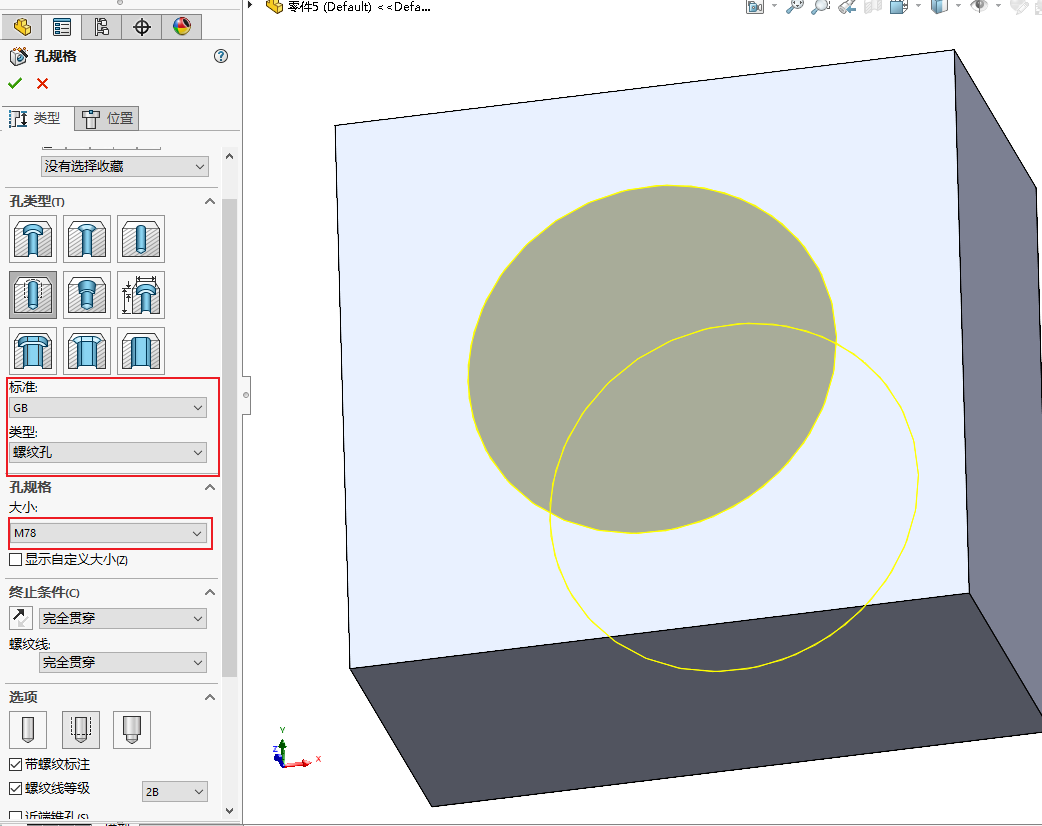
Task: Click the Zoom to Fit magnifier tool
Action: click(x=794, y=7)
